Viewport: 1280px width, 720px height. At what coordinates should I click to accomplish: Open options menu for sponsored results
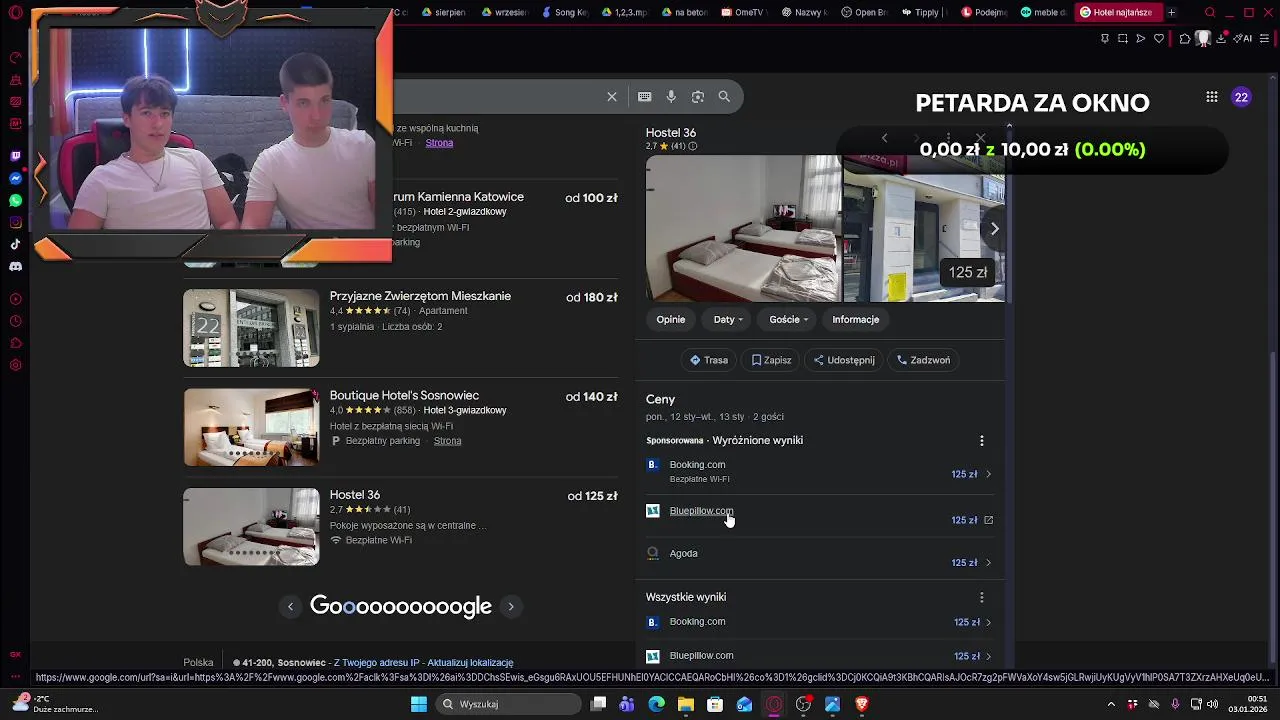coord(981,441)
